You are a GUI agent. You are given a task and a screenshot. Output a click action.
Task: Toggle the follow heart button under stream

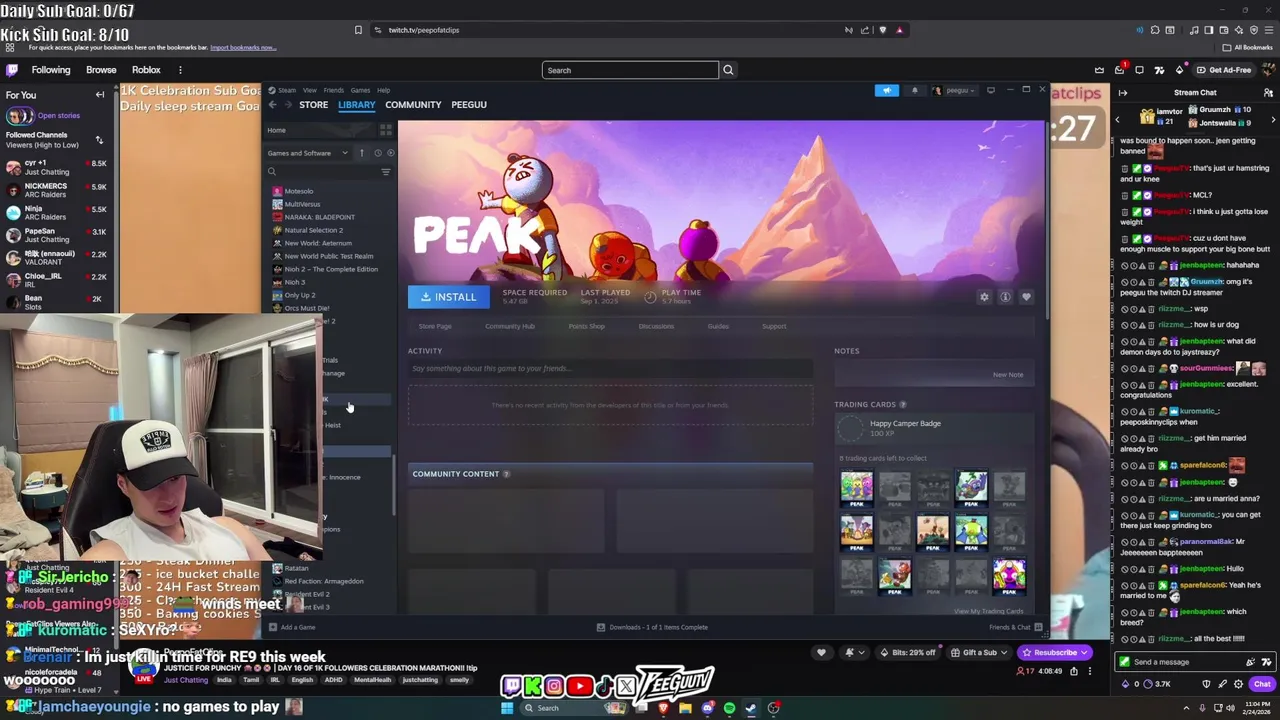pos(821,653)
